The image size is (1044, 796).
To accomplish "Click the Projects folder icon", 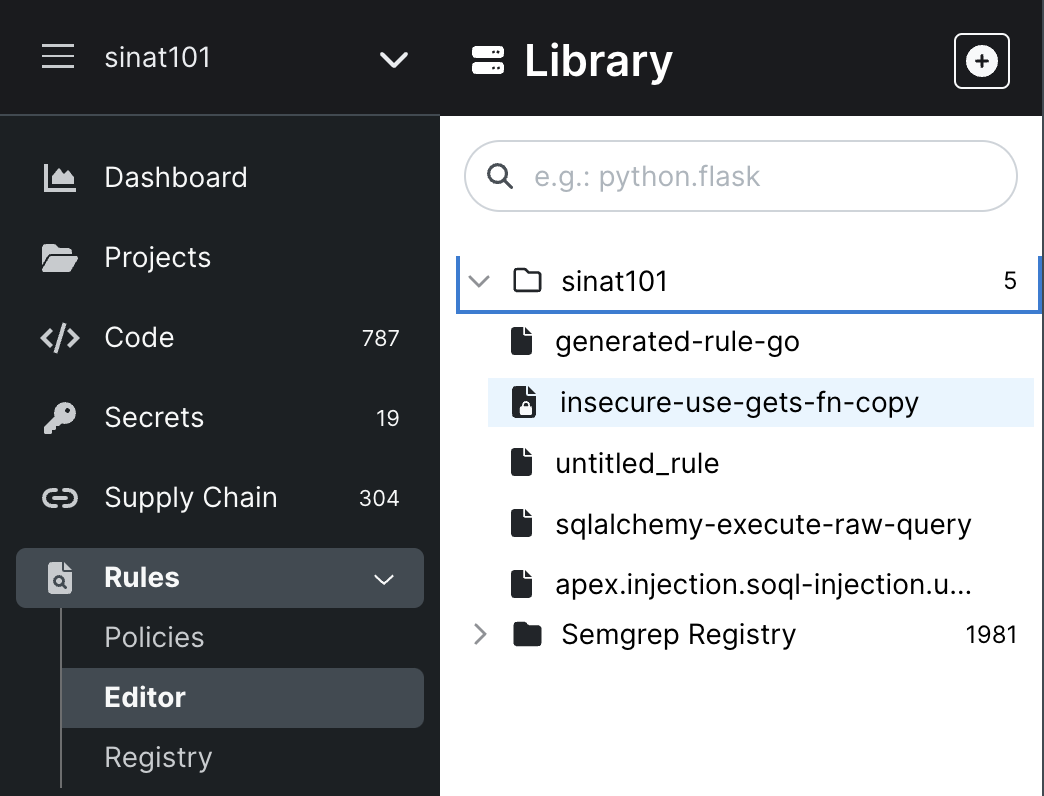I will tap(60, 257).
